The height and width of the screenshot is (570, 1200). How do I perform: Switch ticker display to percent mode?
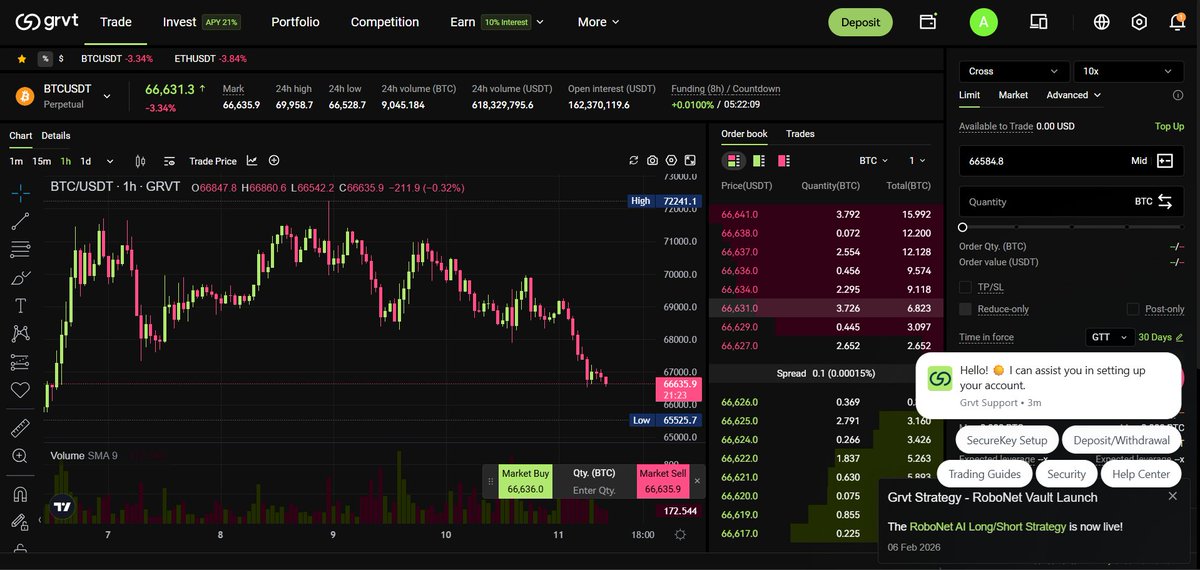click(45, 59)
